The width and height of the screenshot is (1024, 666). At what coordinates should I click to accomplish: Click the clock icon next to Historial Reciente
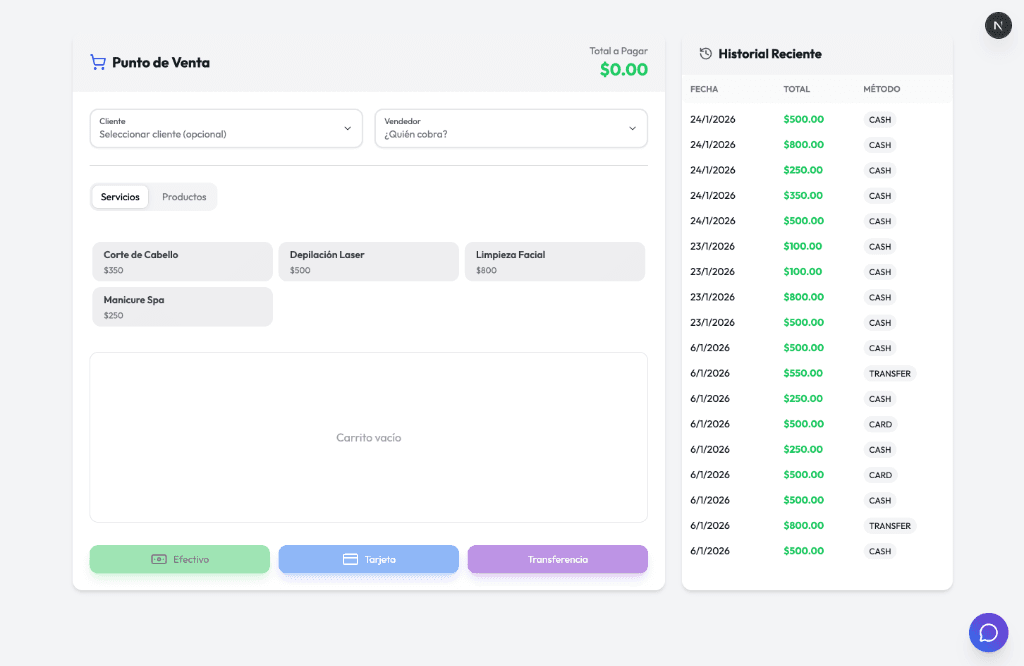click(705, 53)
